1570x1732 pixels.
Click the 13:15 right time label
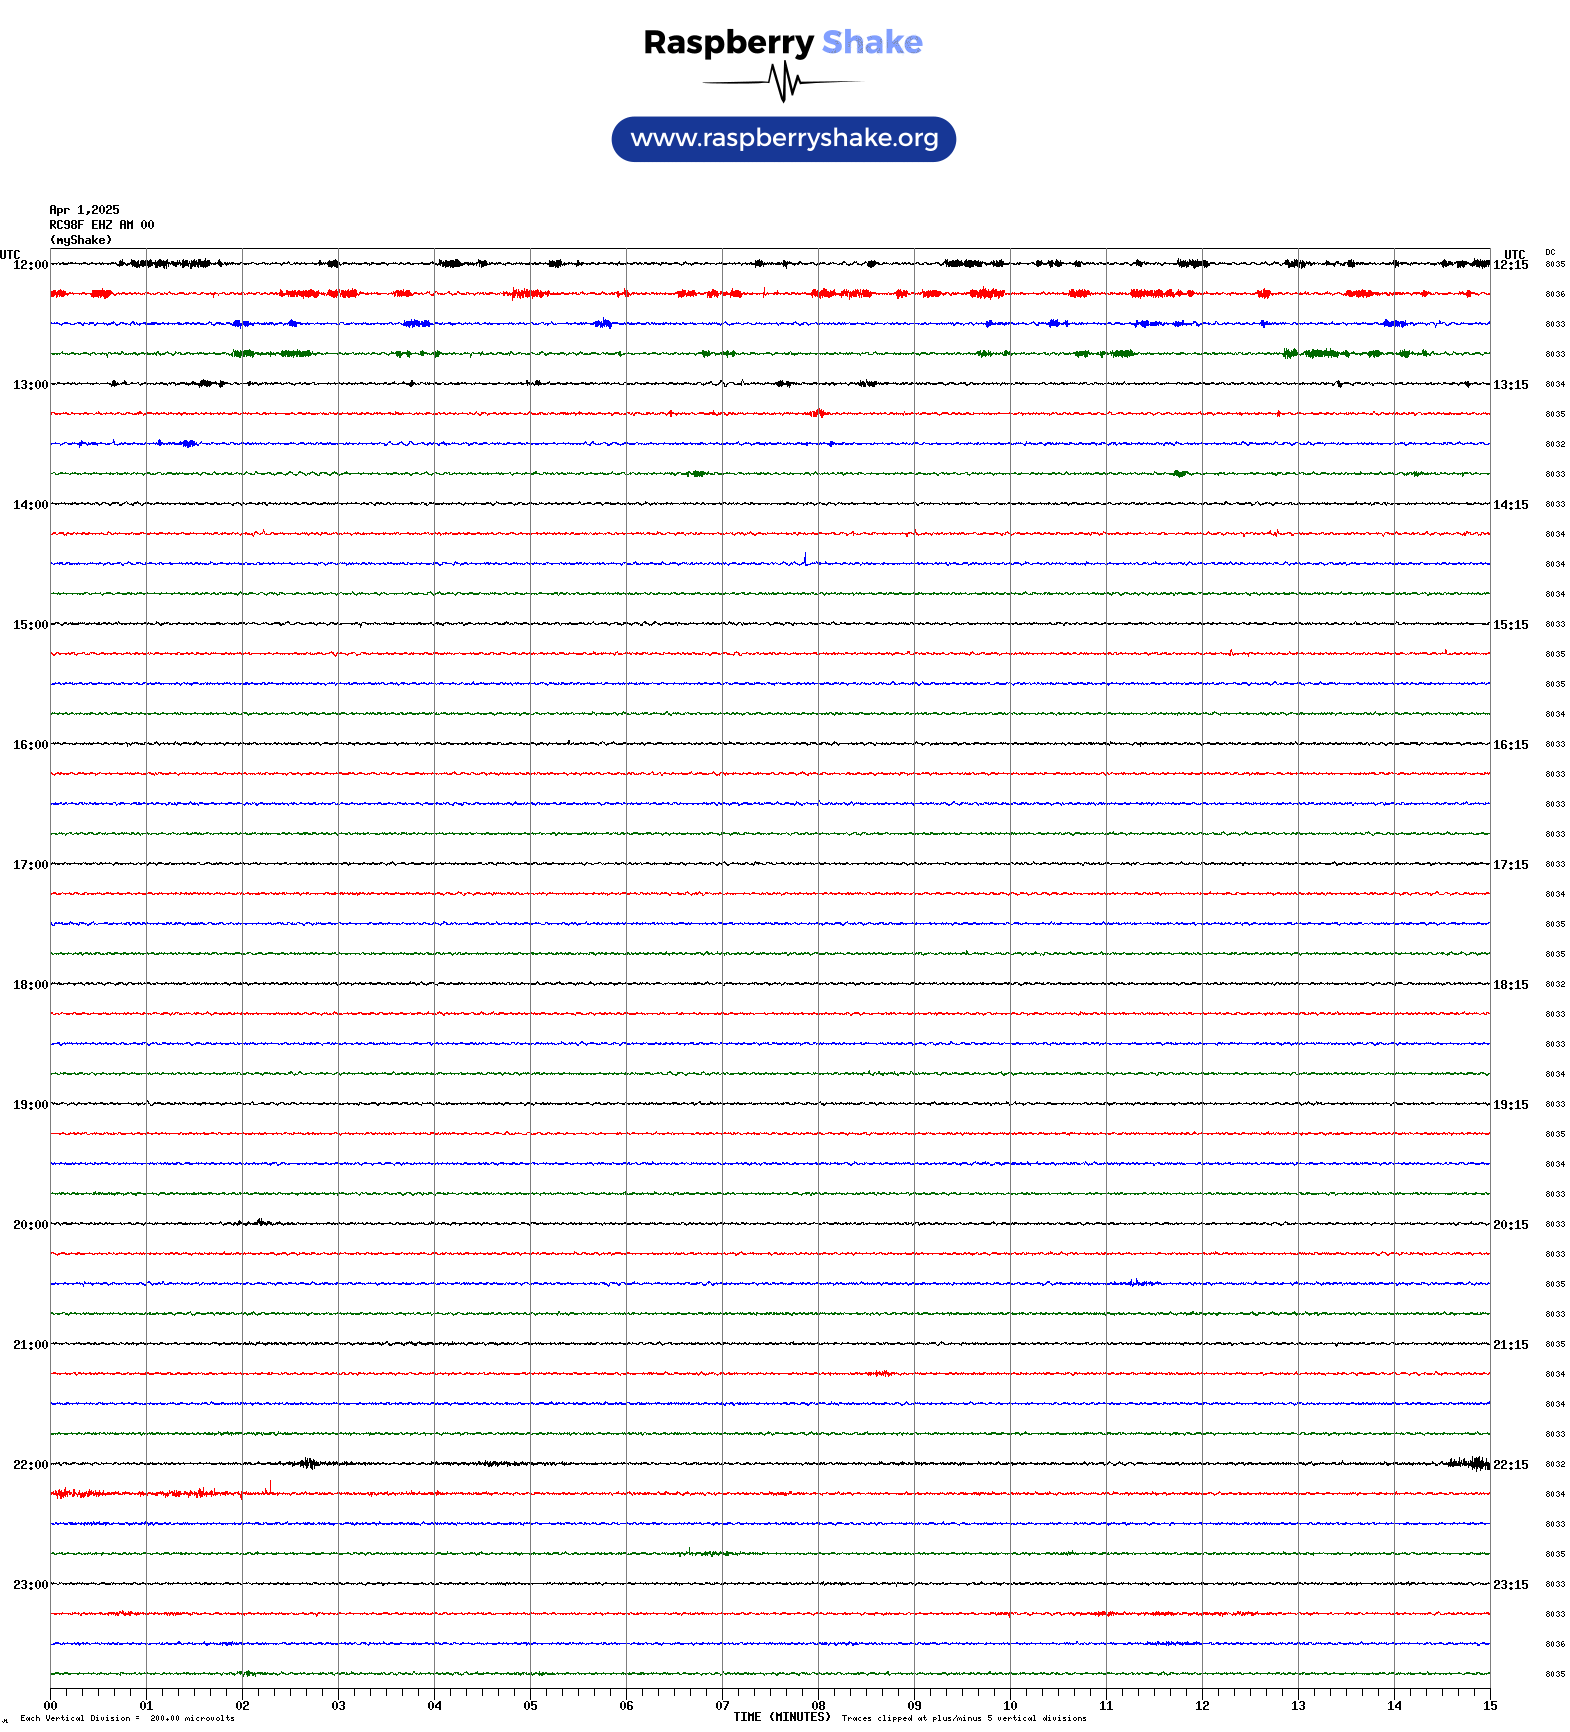click(x=1511, y=385)
